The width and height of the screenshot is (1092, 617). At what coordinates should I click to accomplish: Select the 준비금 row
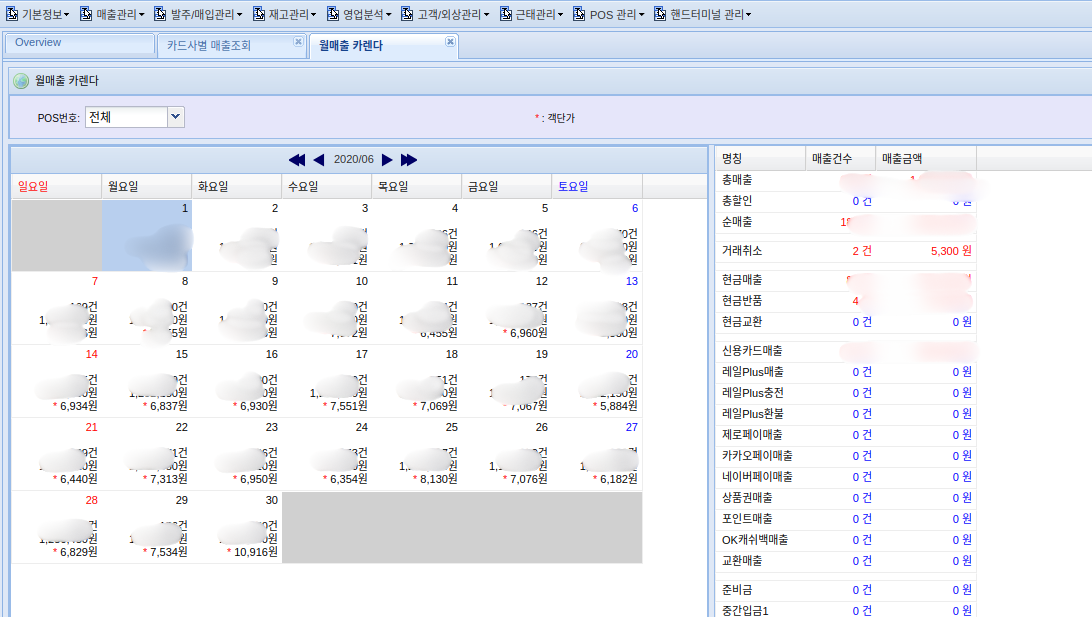[846, 590]
